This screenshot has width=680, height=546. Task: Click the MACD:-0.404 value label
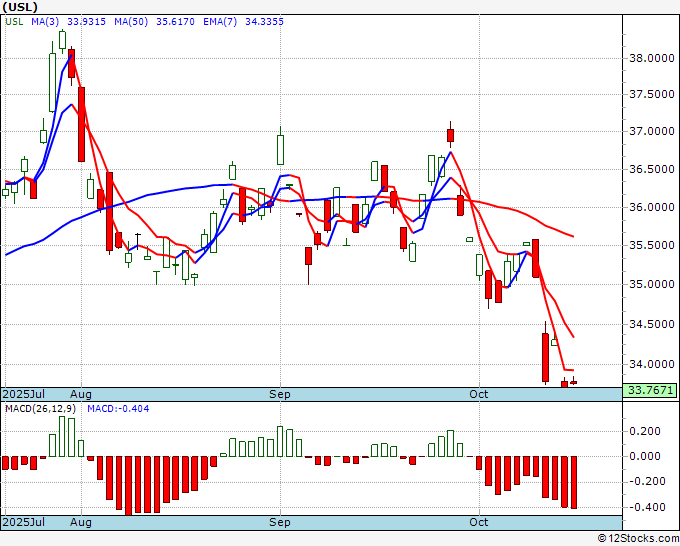118,409
